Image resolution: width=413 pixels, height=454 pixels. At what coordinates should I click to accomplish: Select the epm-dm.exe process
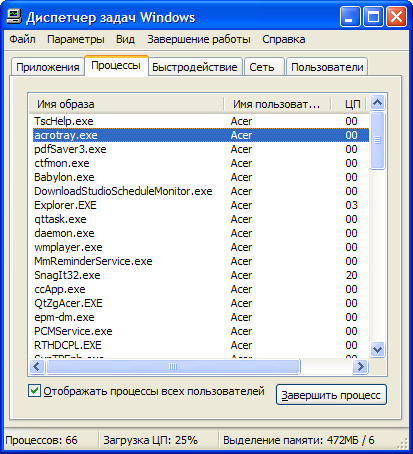point(201,317)
